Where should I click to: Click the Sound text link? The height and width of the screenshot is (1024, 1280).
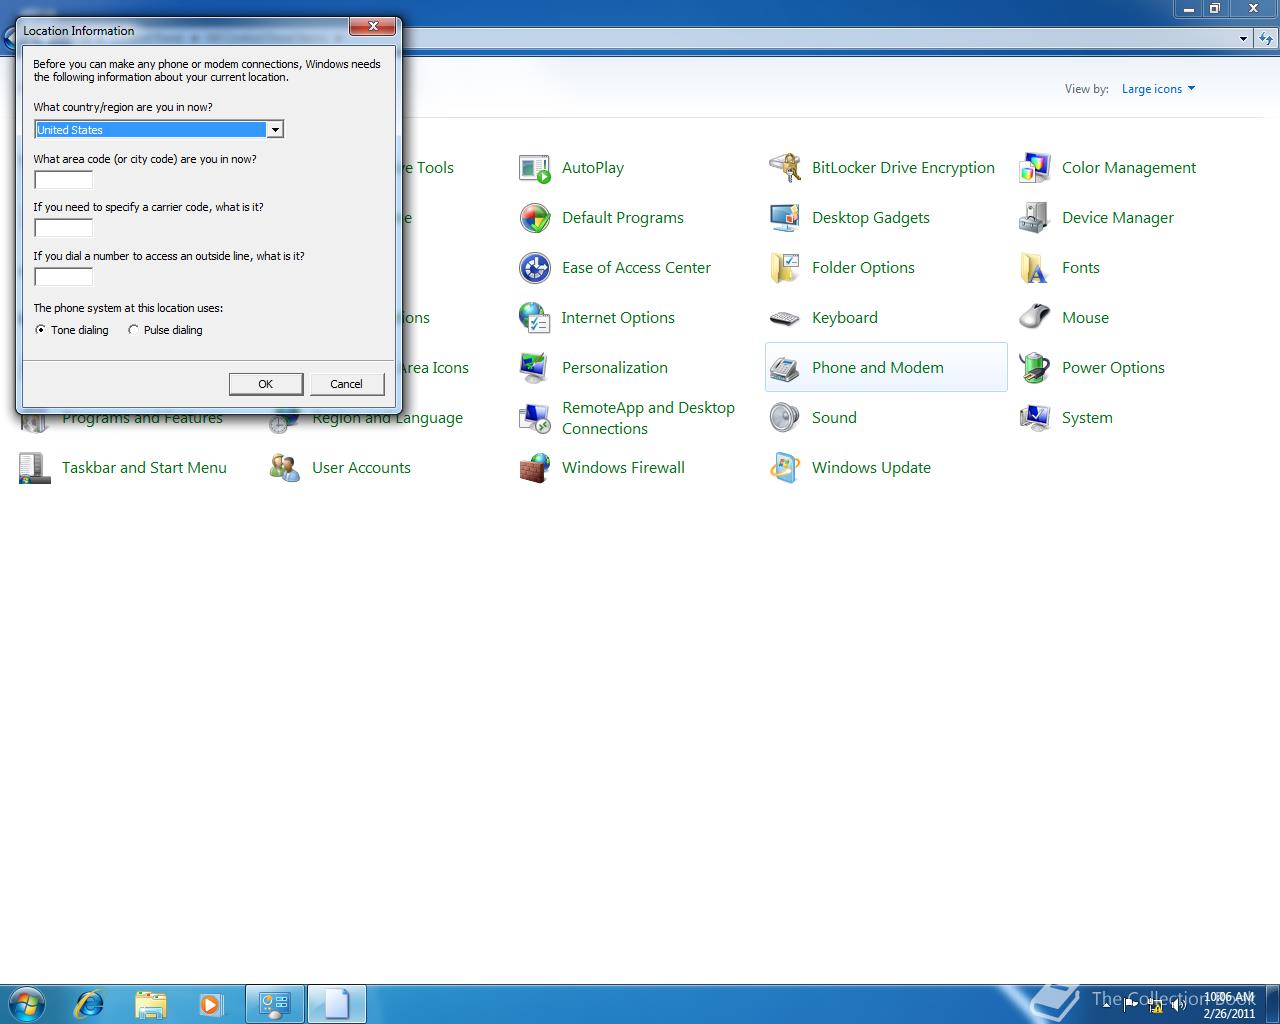(x=834, y=418)
